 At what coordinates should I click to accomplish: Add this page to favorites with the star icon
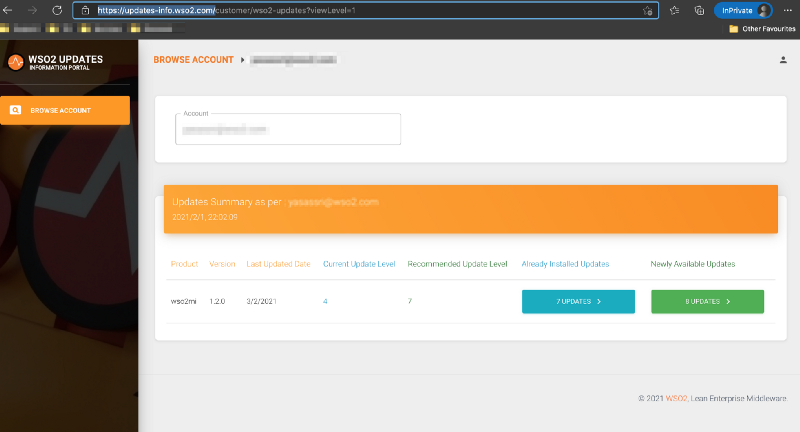pyautogui.click(x=648, y=10)
